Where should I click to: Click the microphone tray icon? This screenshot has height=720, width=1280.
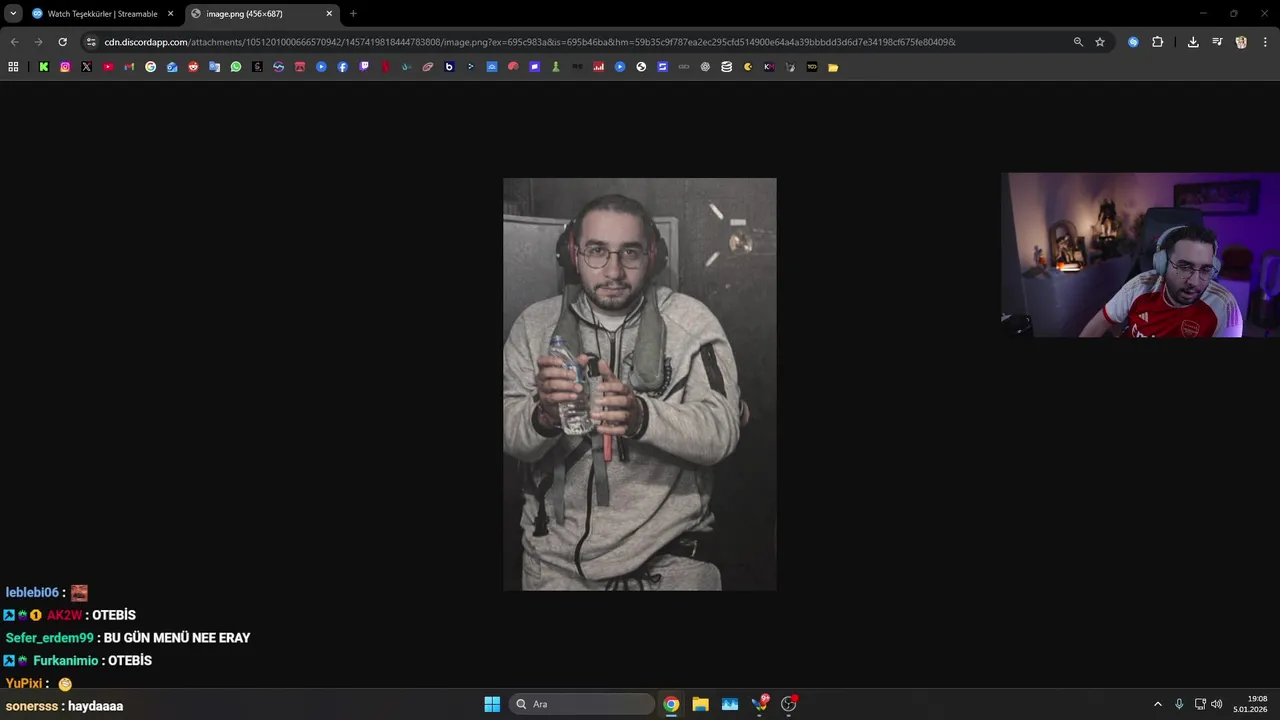pyautogui.click(x=1179, y=704)
